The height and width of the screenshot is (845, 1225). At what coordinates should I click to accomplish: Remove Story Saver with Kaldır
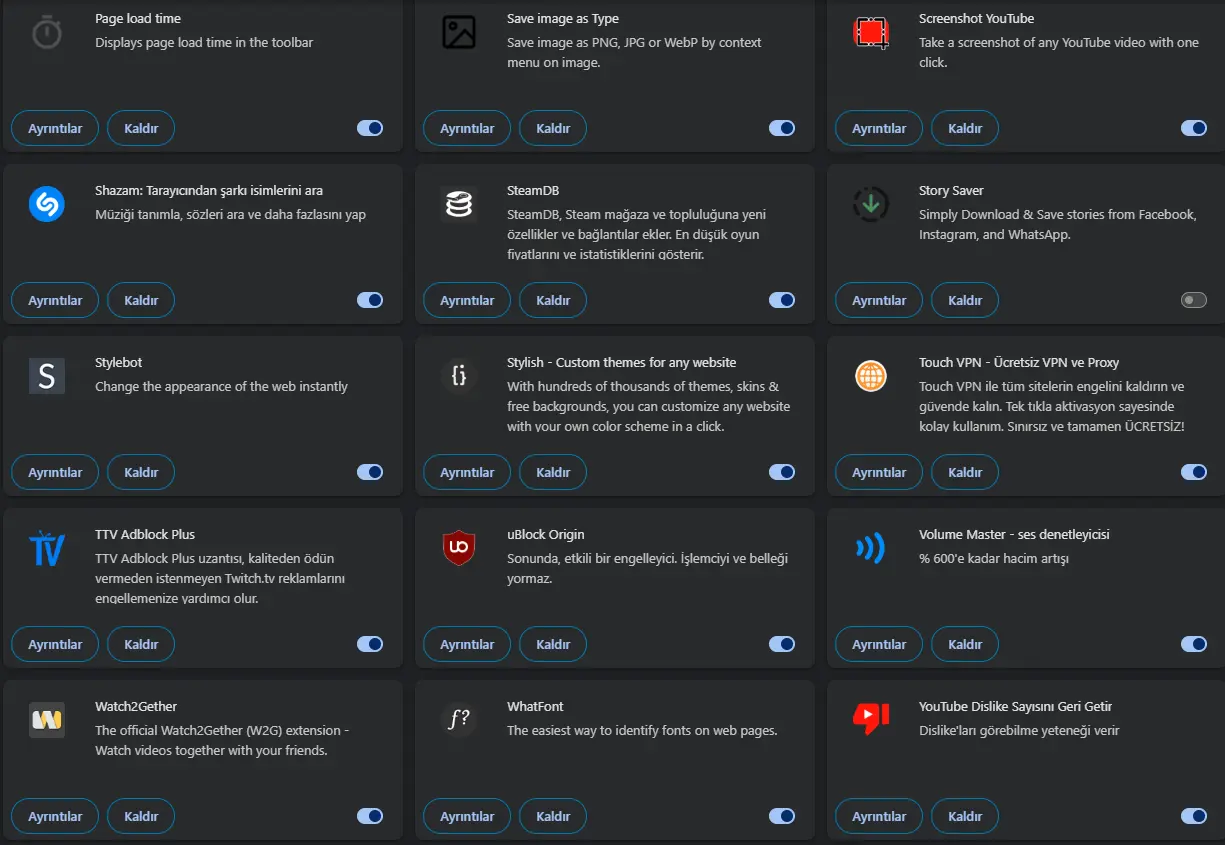tap(965, 300)
